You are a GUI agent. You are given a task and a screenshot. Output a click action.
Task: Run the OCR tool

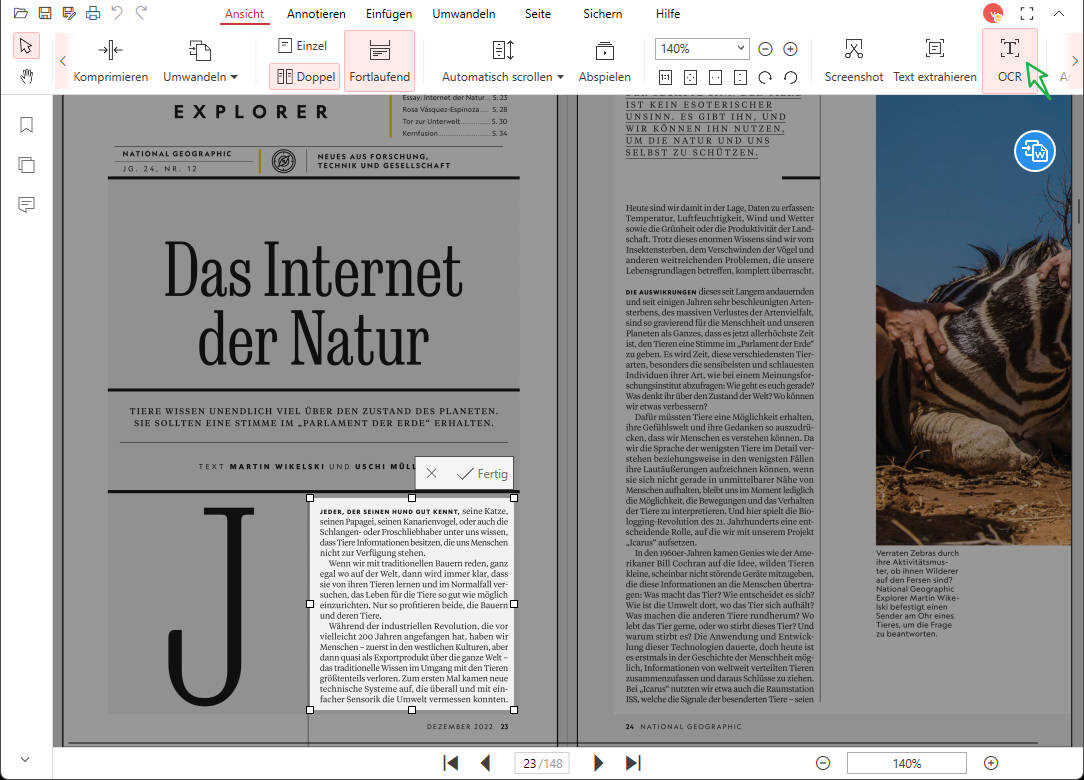1008,58
